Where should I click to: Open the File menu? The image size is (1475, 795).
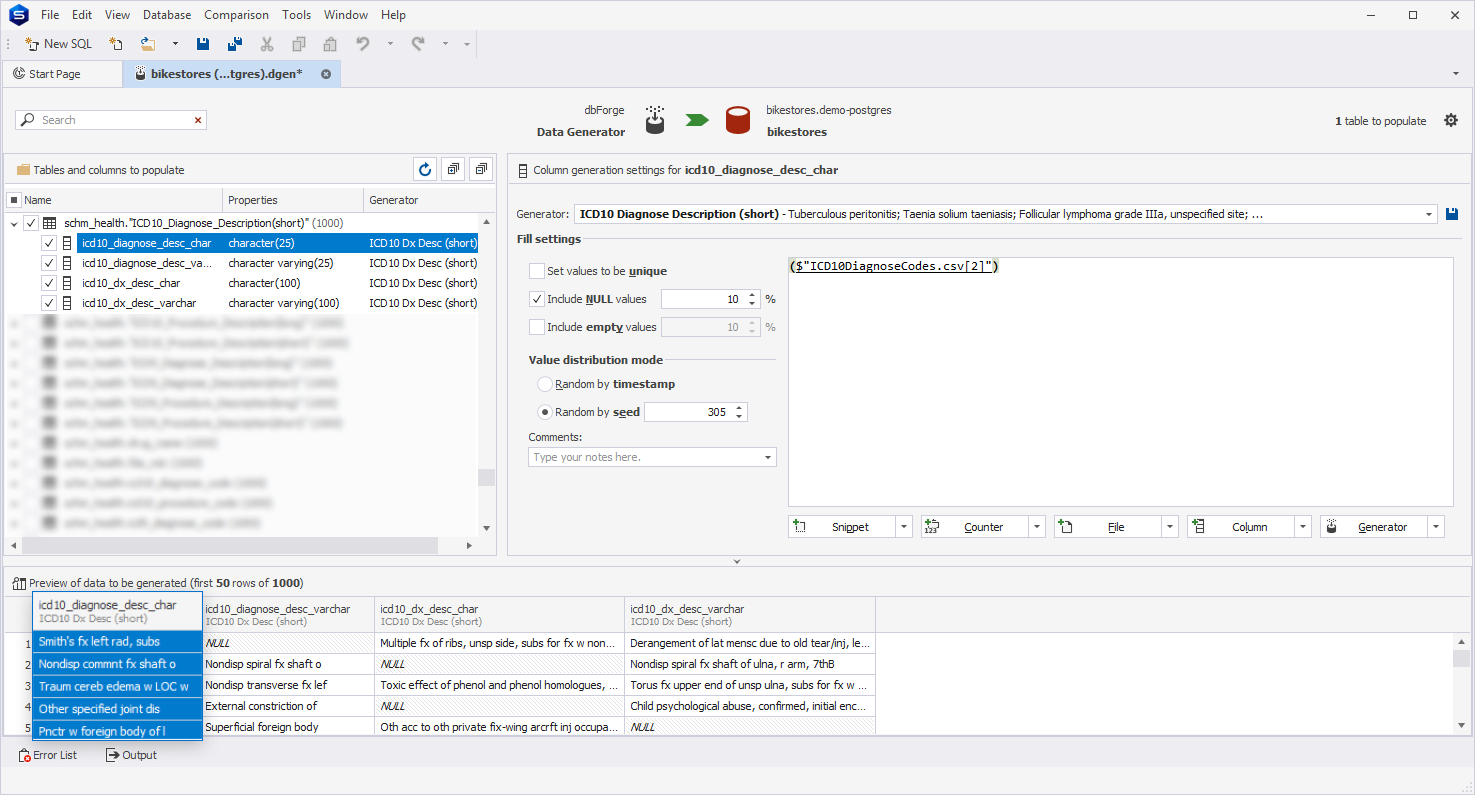coord(50,15)
